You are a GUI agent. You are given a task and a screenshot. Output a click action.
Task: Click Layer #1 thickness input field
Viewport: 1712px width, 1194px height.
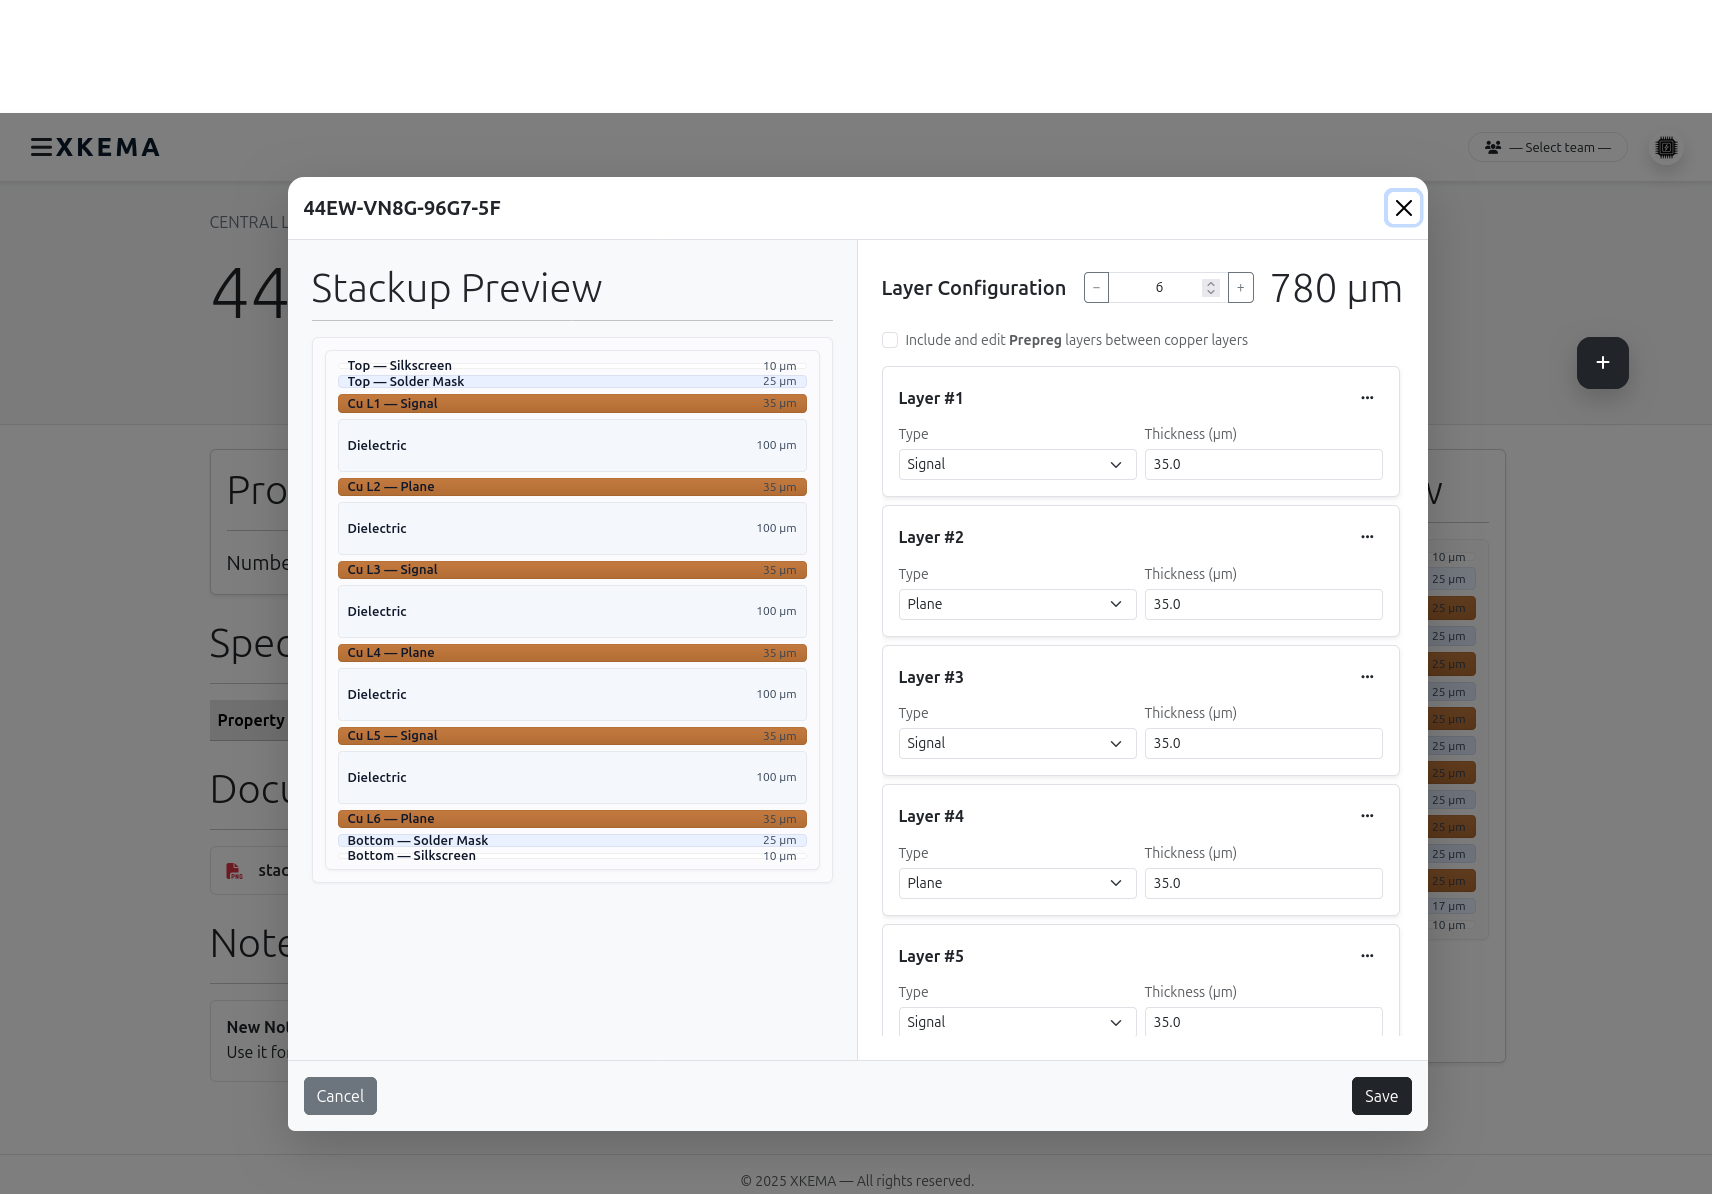tap(1263, 464)
